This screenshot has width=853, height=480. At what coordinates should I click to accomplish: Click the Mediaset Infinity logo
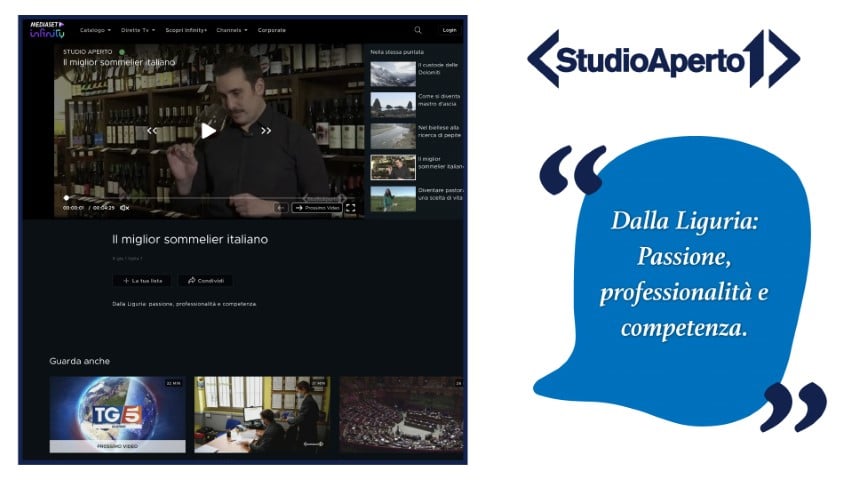pos(47,30)
